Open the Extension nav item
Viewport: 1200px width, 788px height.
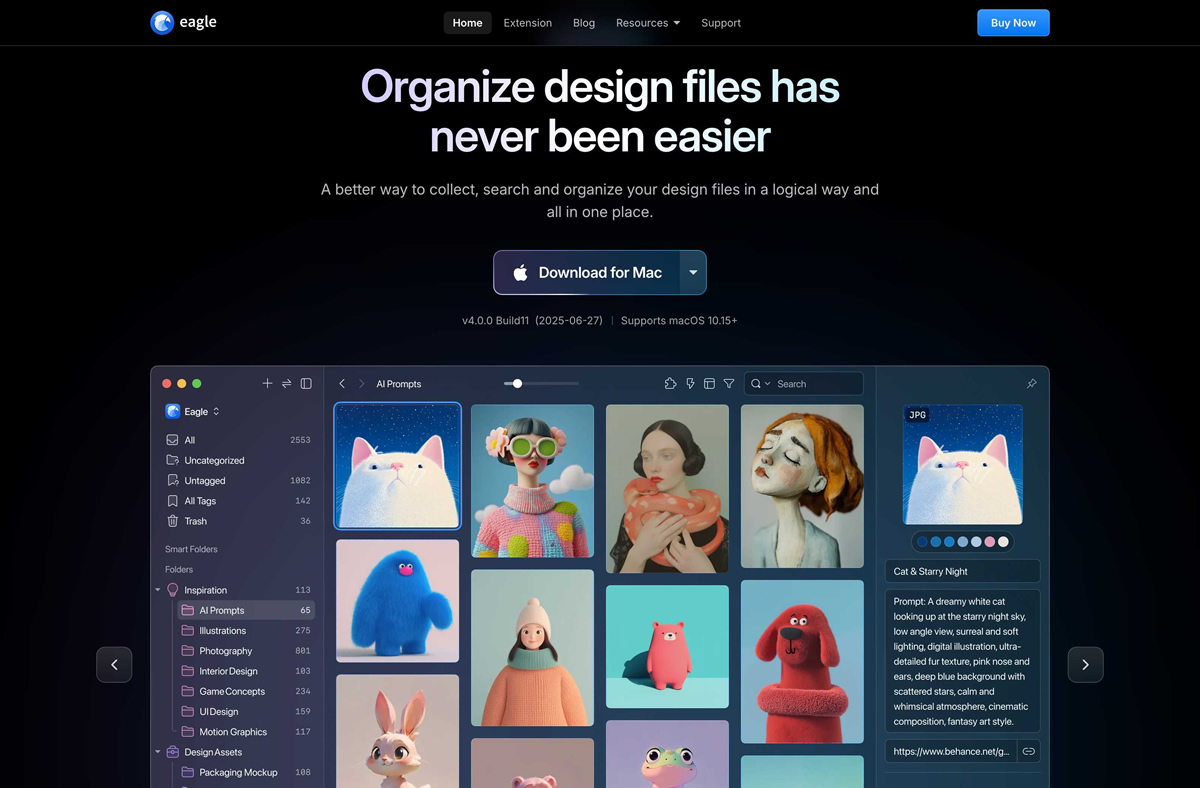527,23
